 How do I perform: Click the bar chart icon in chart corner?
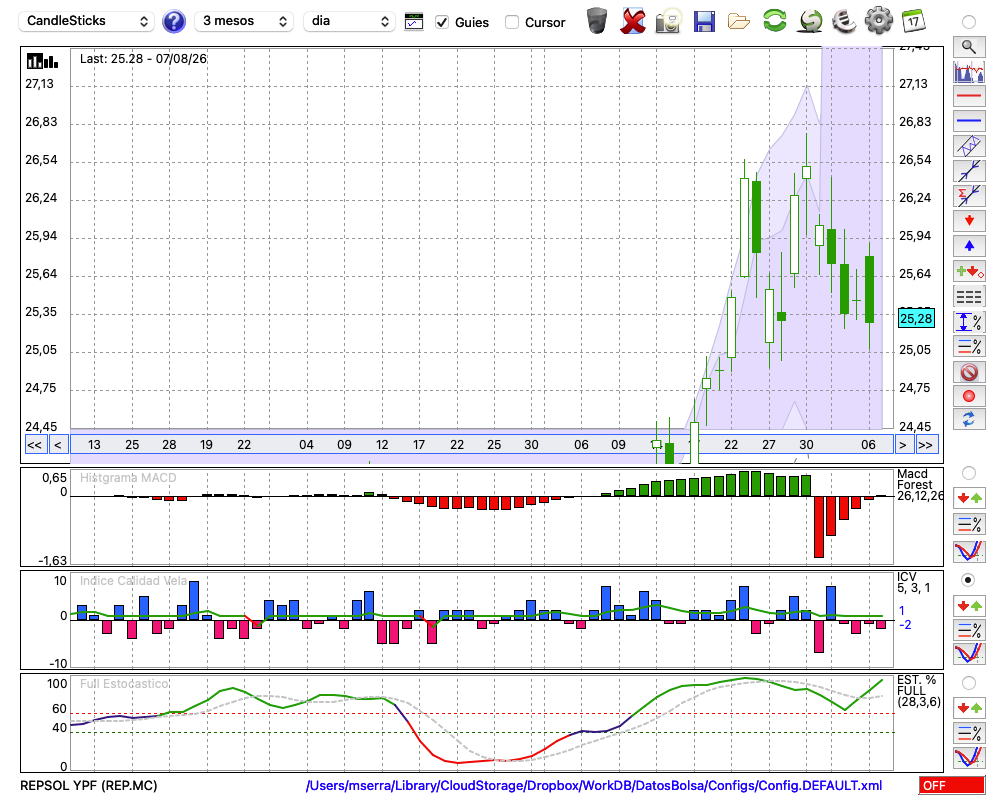[x=42, y=61]
